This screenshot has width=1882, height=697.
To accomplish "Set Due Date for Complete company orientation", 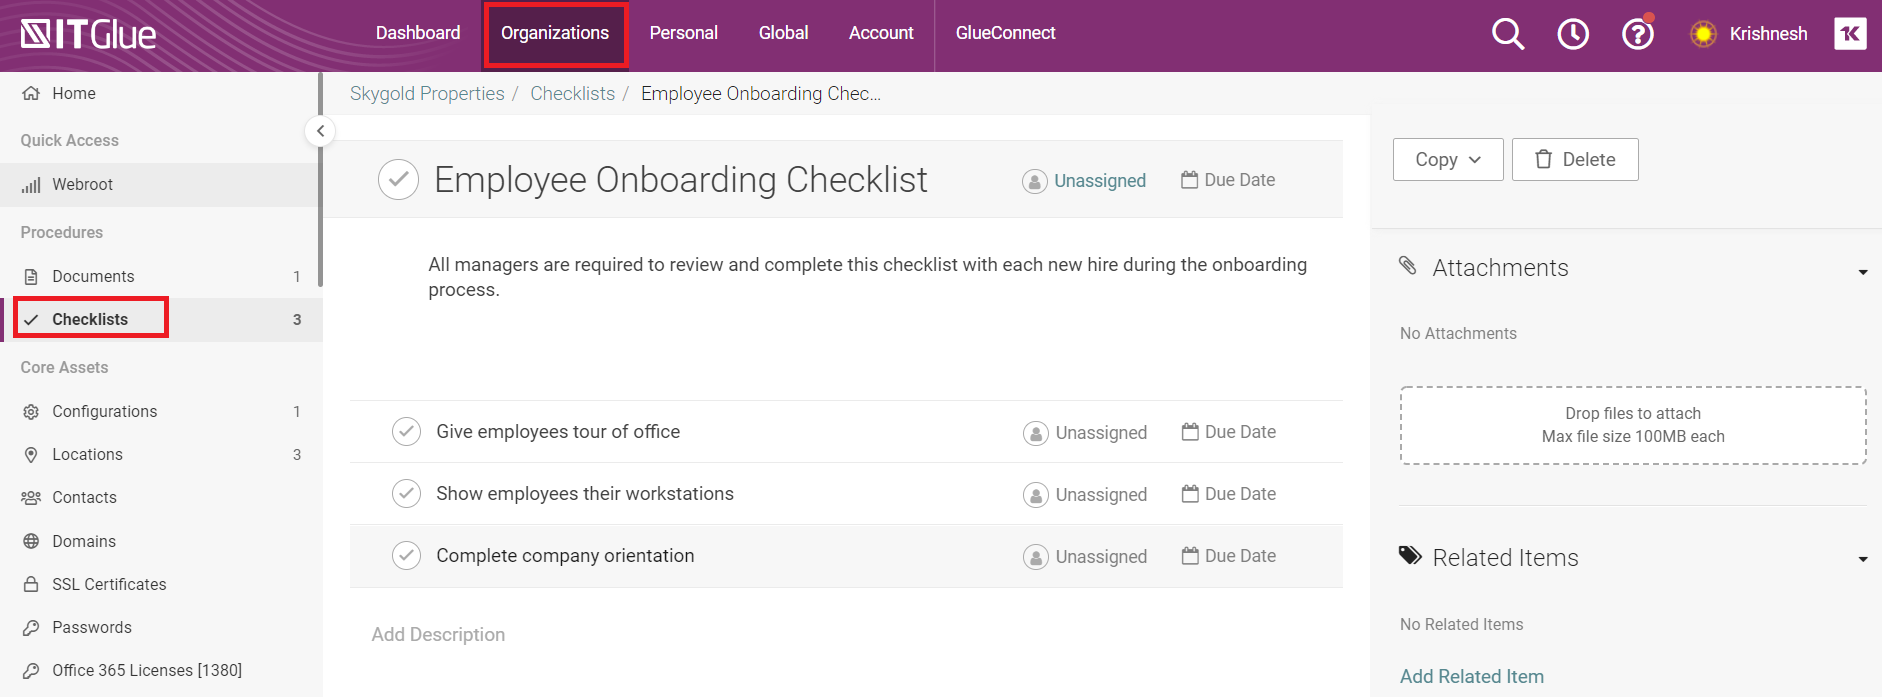I will [x=1229, y=556].
